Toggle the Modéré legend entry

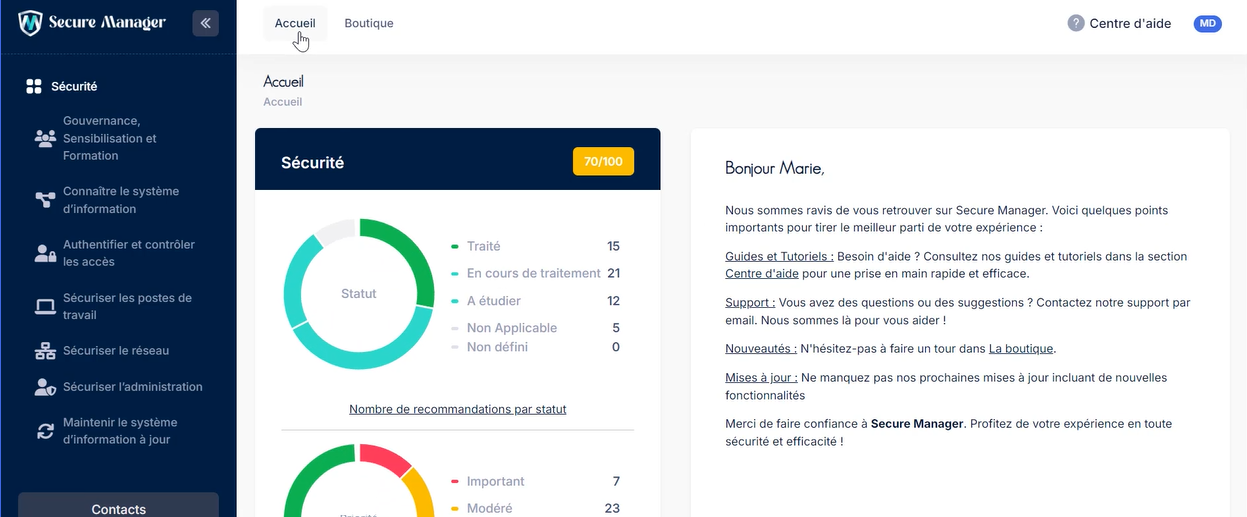(x=482, y=508)
